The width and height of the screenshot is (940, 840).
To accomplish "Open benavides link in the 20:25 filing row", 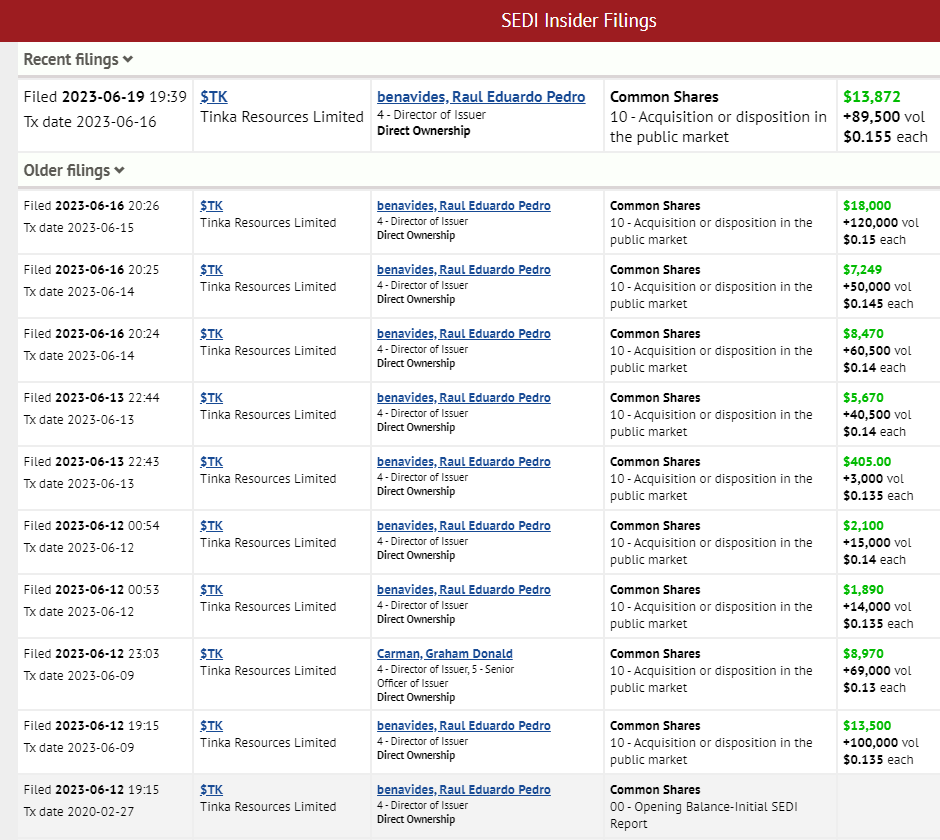I will 463,270.
